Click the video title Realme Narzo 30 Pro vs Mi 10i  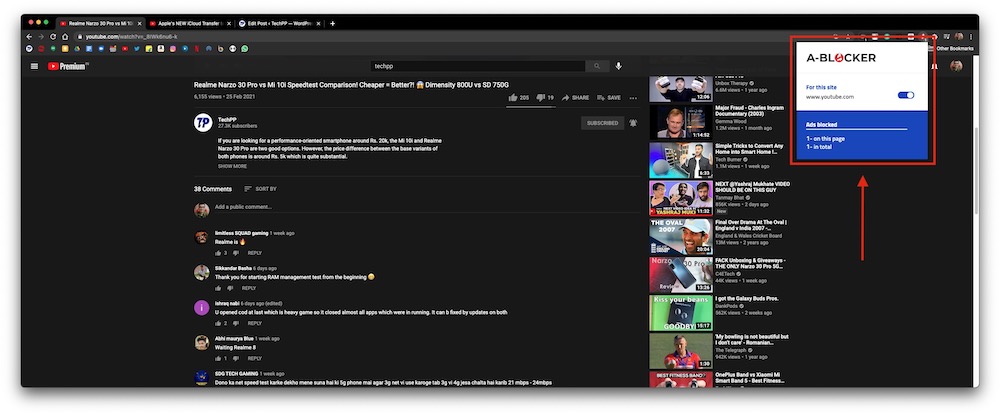click(351, 85)
